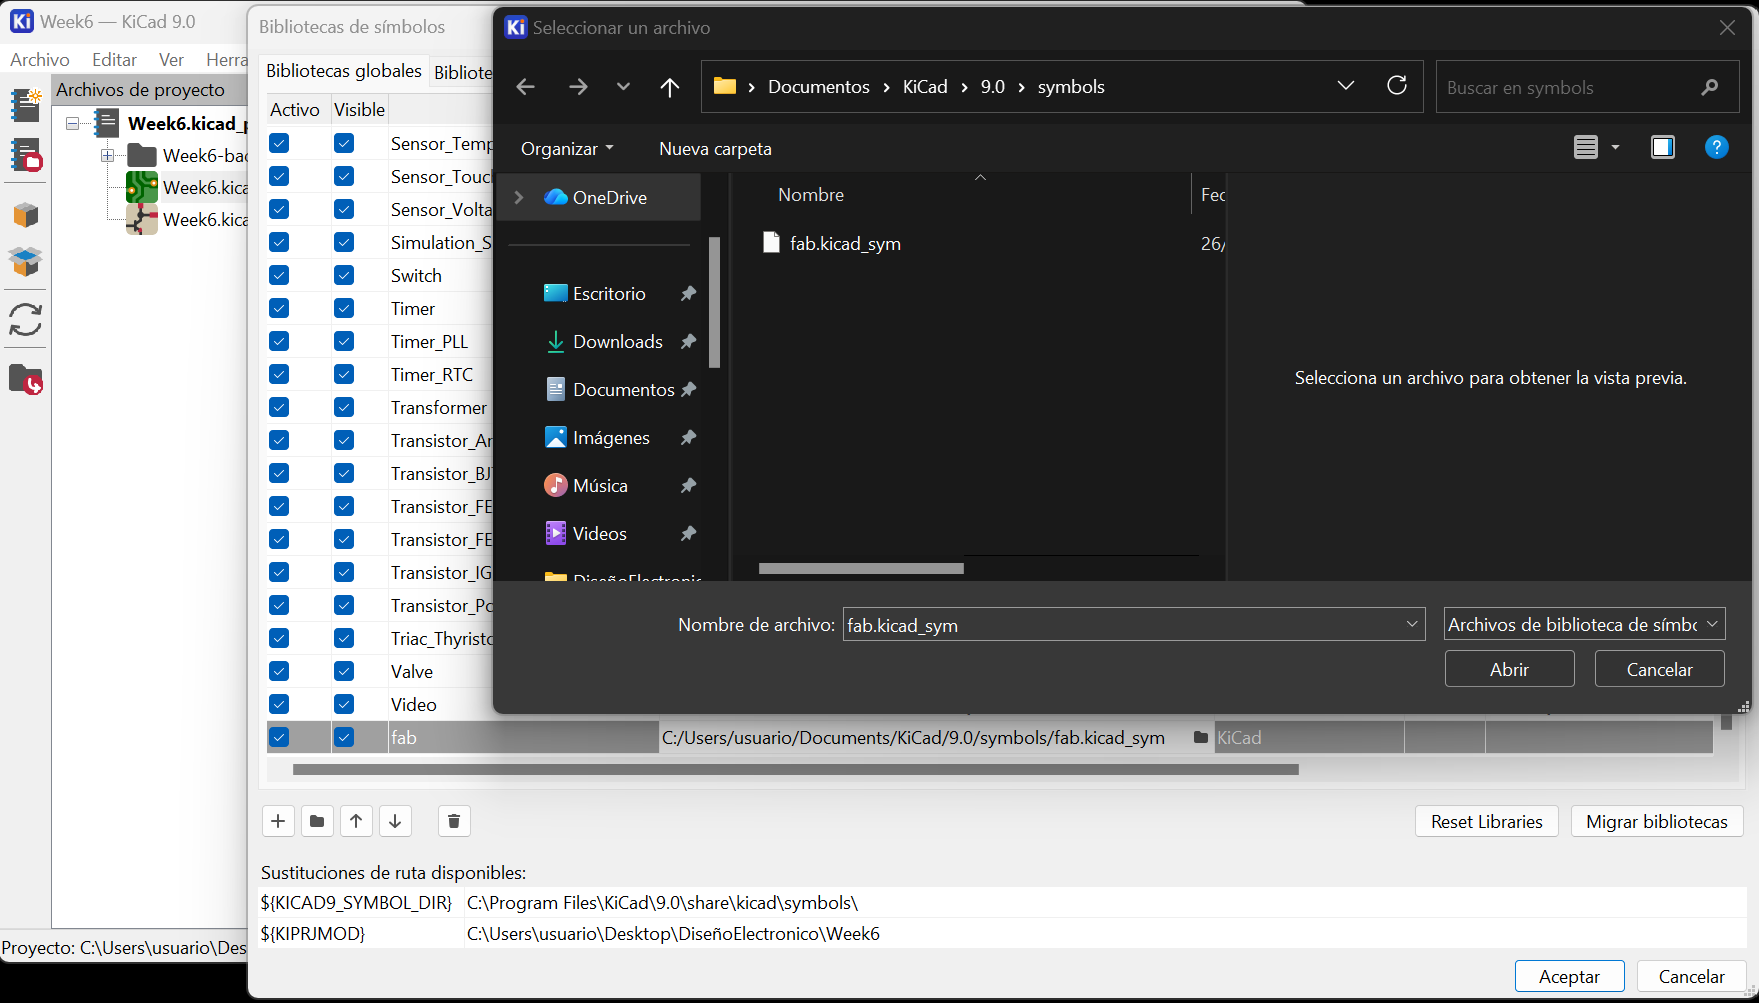Image resolution: width=1759 pixels, height=1003 pixels.
Task: Open recent locations dropdown arrow
Action: pyautogui.click(x=624, y=87)
